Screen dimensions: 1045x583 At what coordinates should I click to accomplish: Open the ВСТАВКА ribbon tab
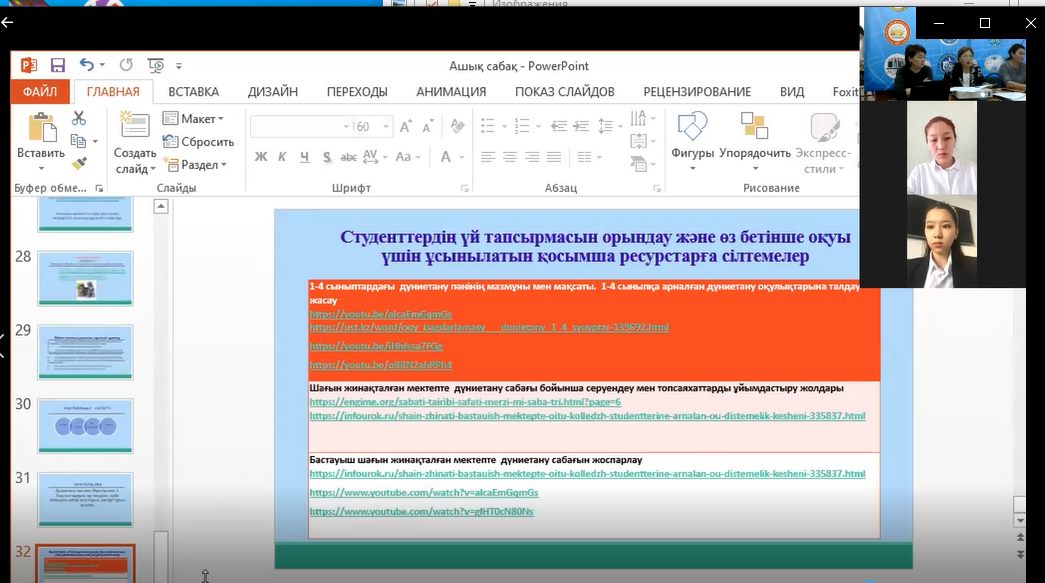tap(193, 91)
